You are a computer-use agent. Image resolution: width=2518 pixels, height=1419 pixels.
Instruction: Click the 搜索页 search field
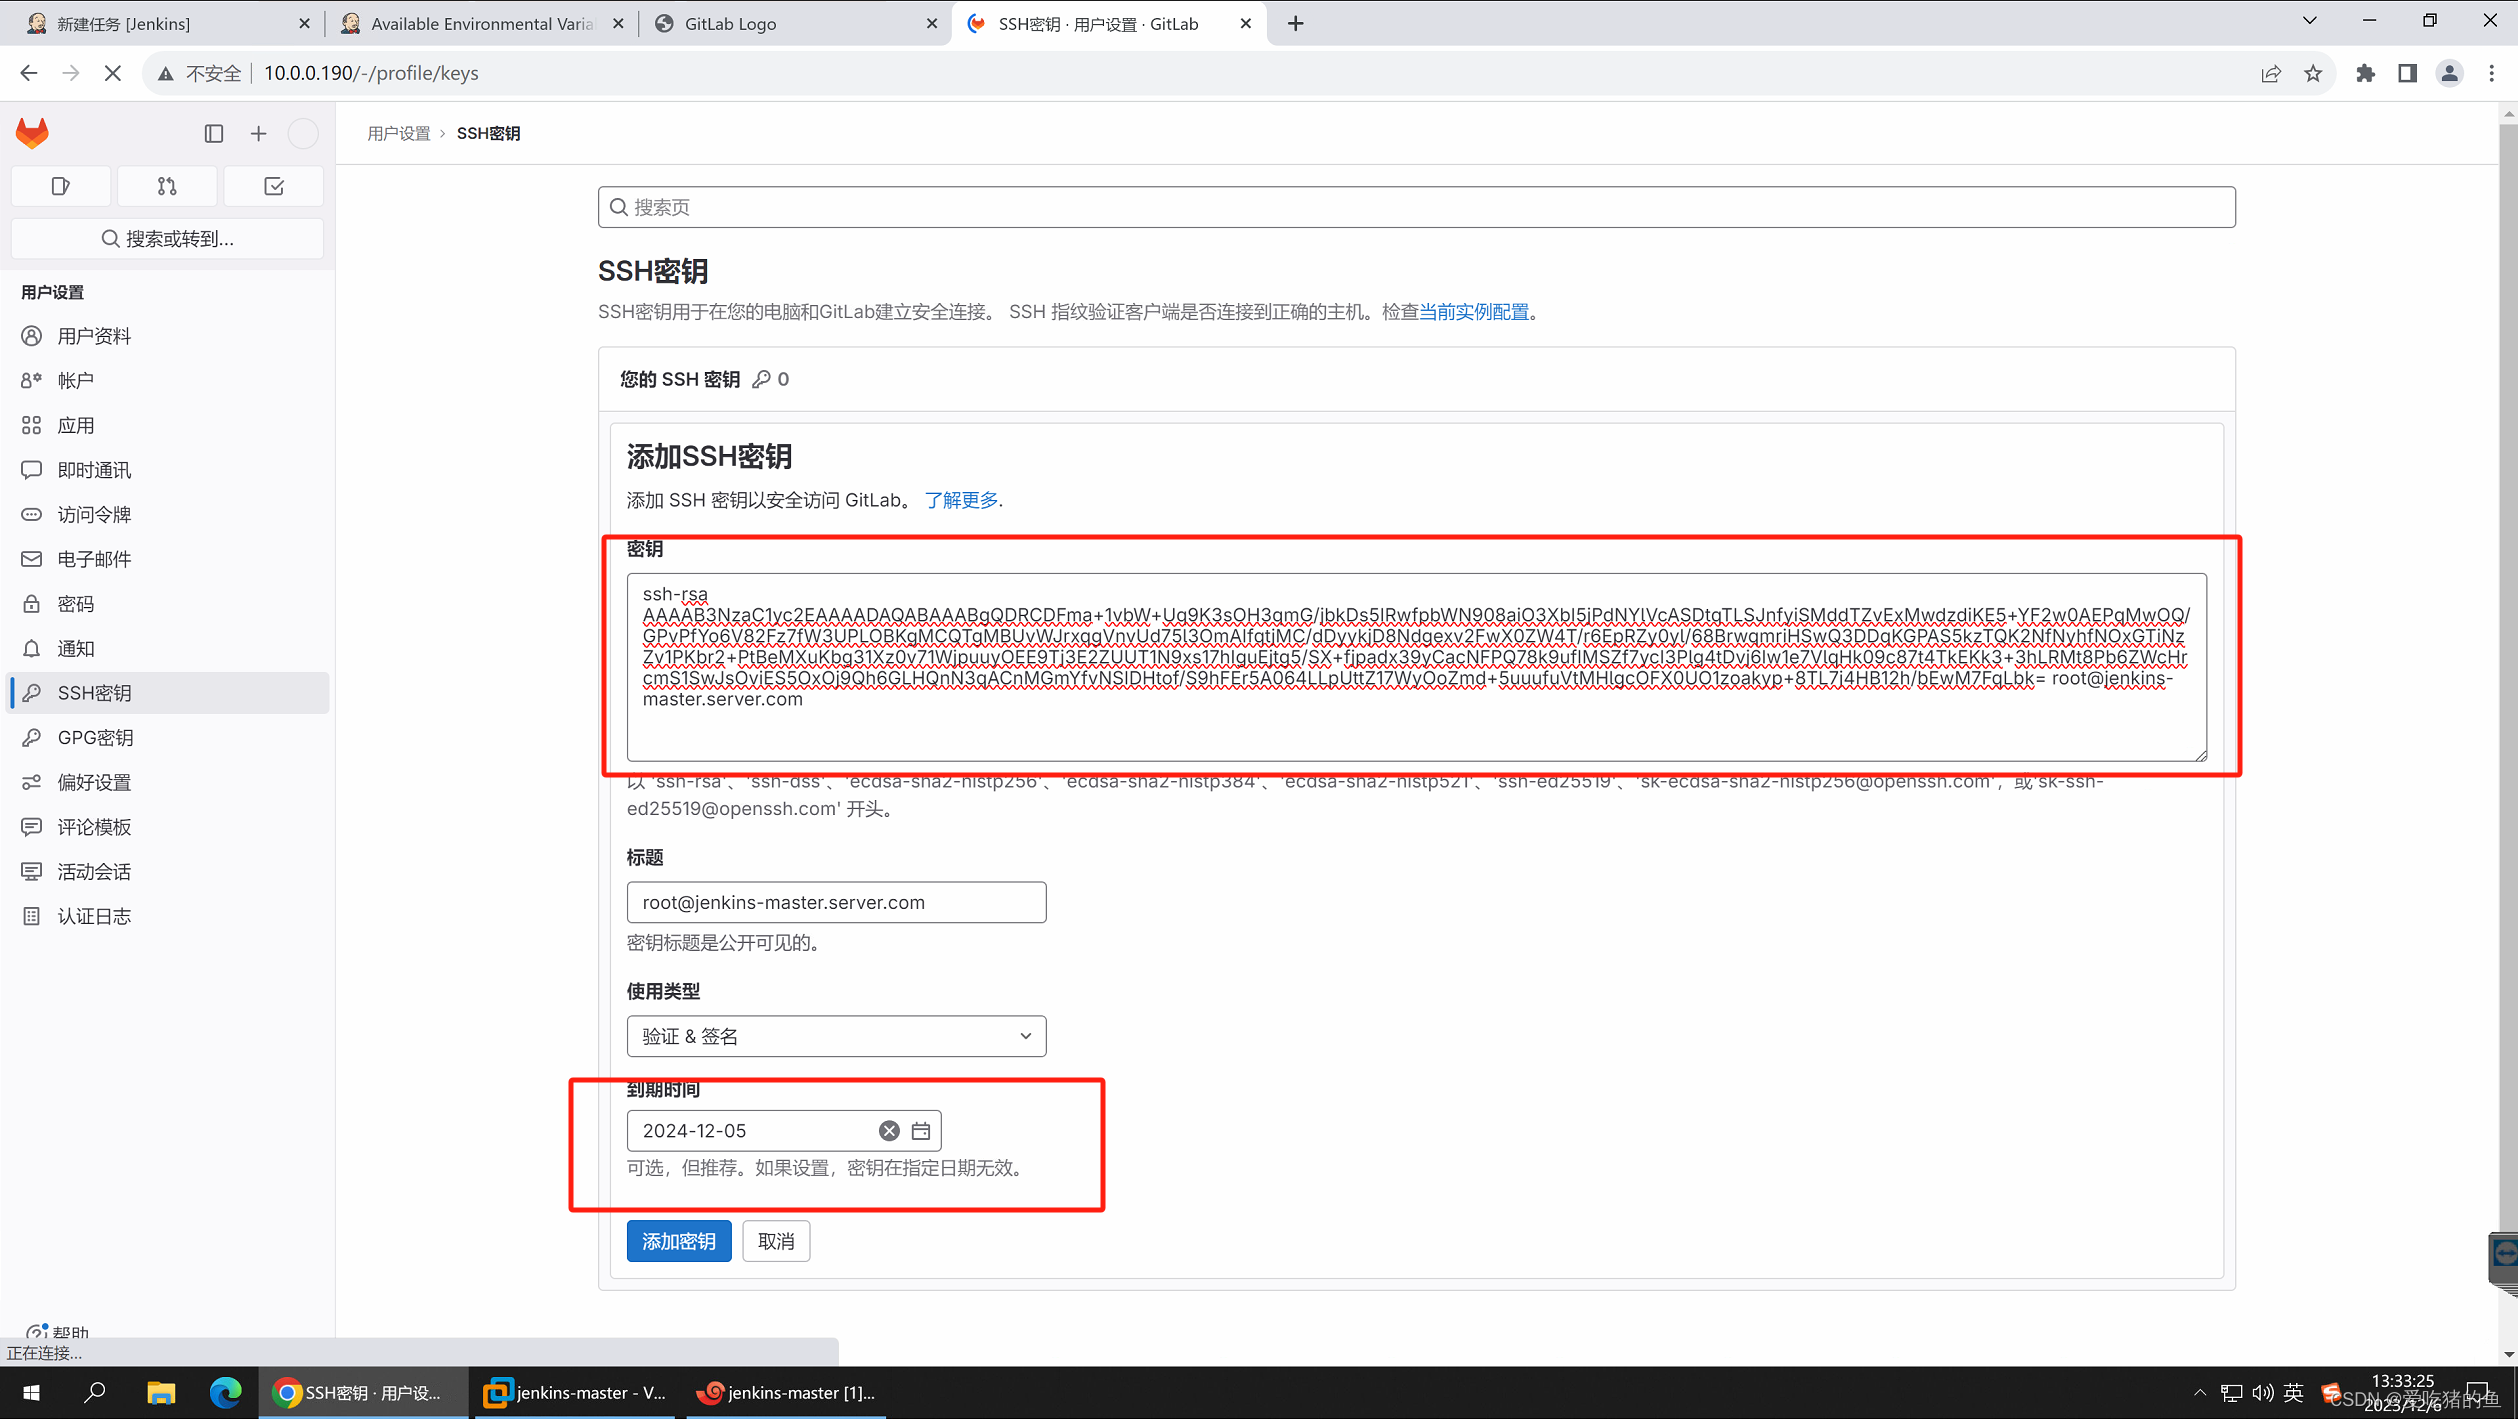tap(1416, 207)
